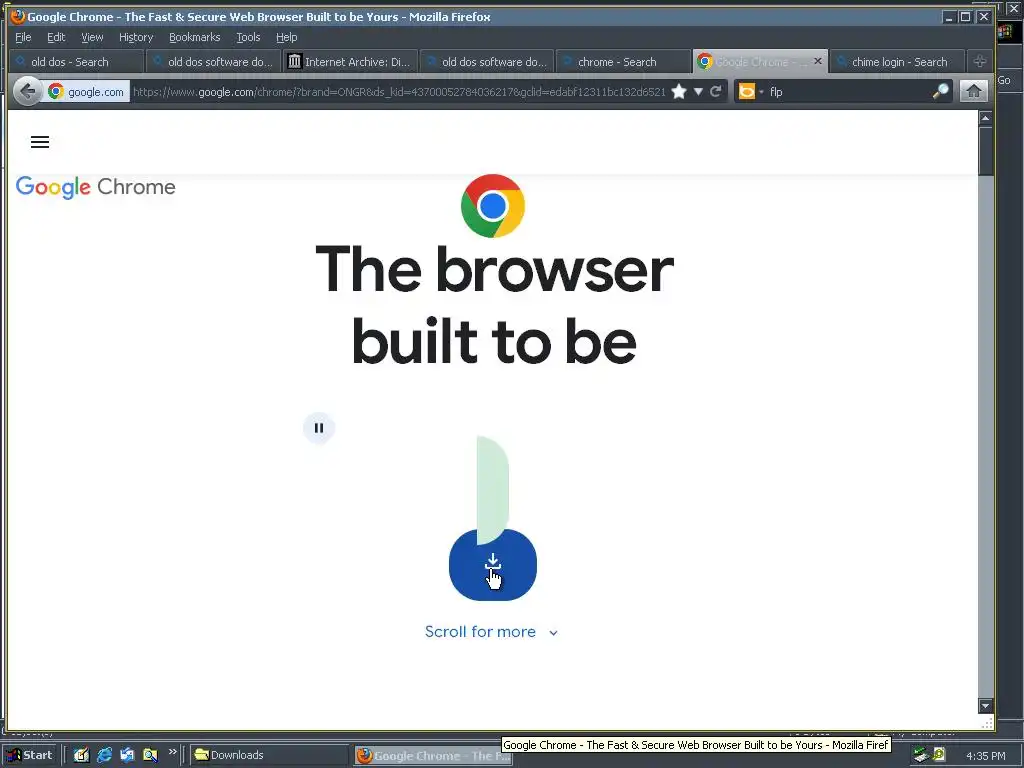The width and height of the screenshot is (1024, 768).
Task: Switch to the chrome - Search tab
Action: pyautogui.click(x=622, y=62)
